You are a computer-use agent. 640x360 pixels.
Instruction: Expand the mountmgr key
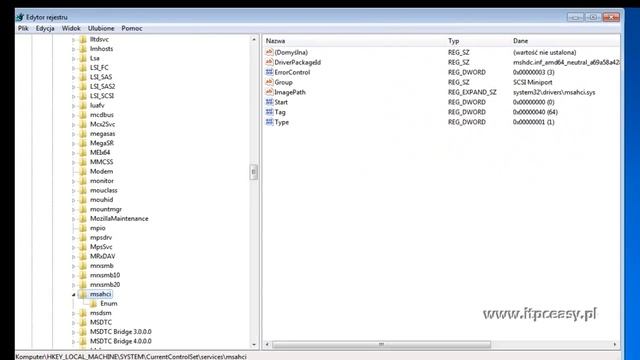(x=73, y=209)
